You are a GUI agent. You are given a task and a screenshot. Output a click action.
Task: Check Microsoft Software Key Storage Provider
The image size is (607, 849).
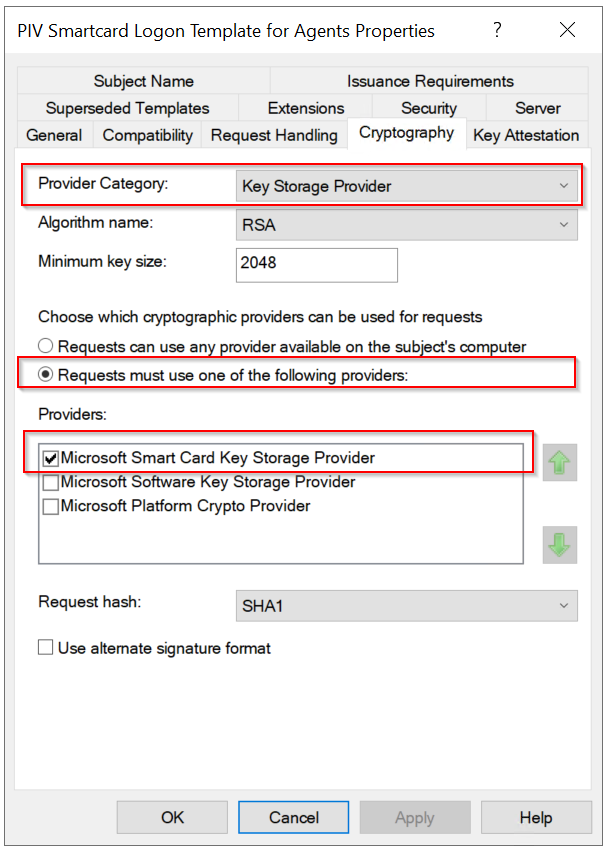click(51, 482)
